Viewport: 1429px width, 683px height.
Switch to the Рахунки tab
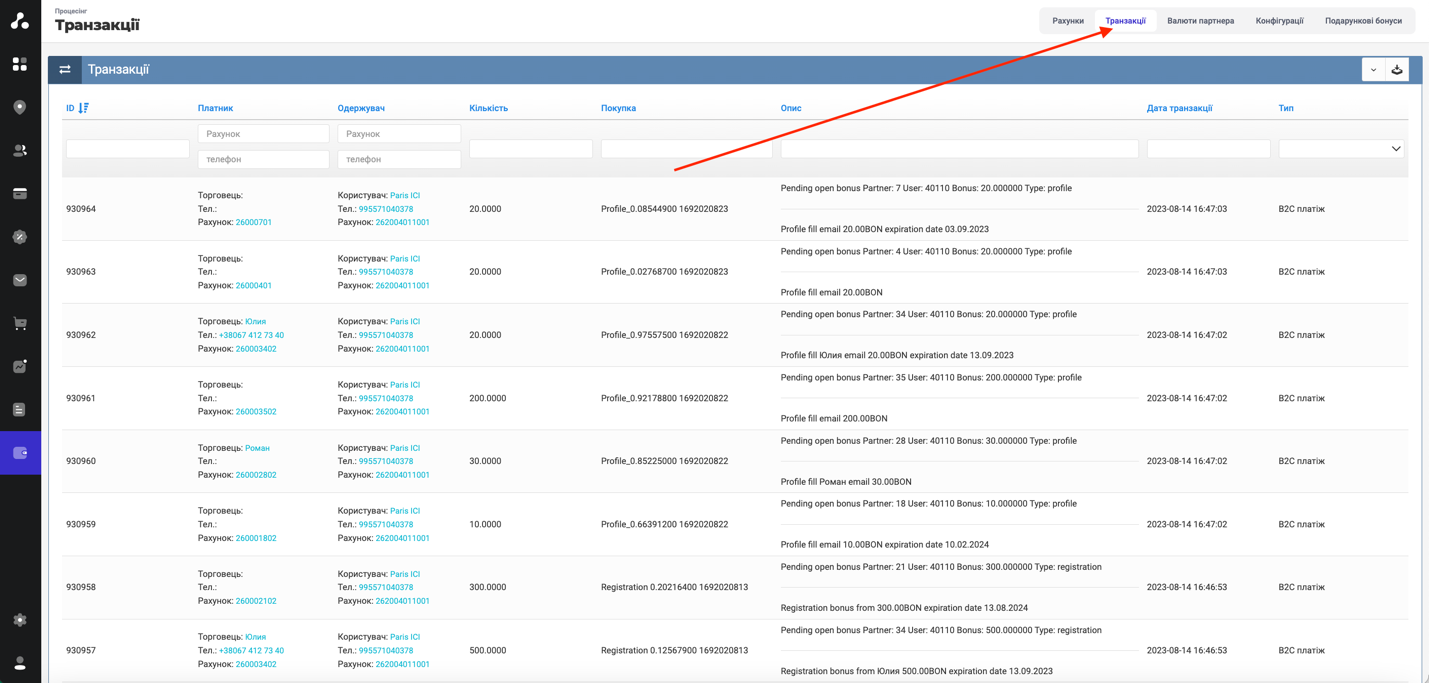1068,21
